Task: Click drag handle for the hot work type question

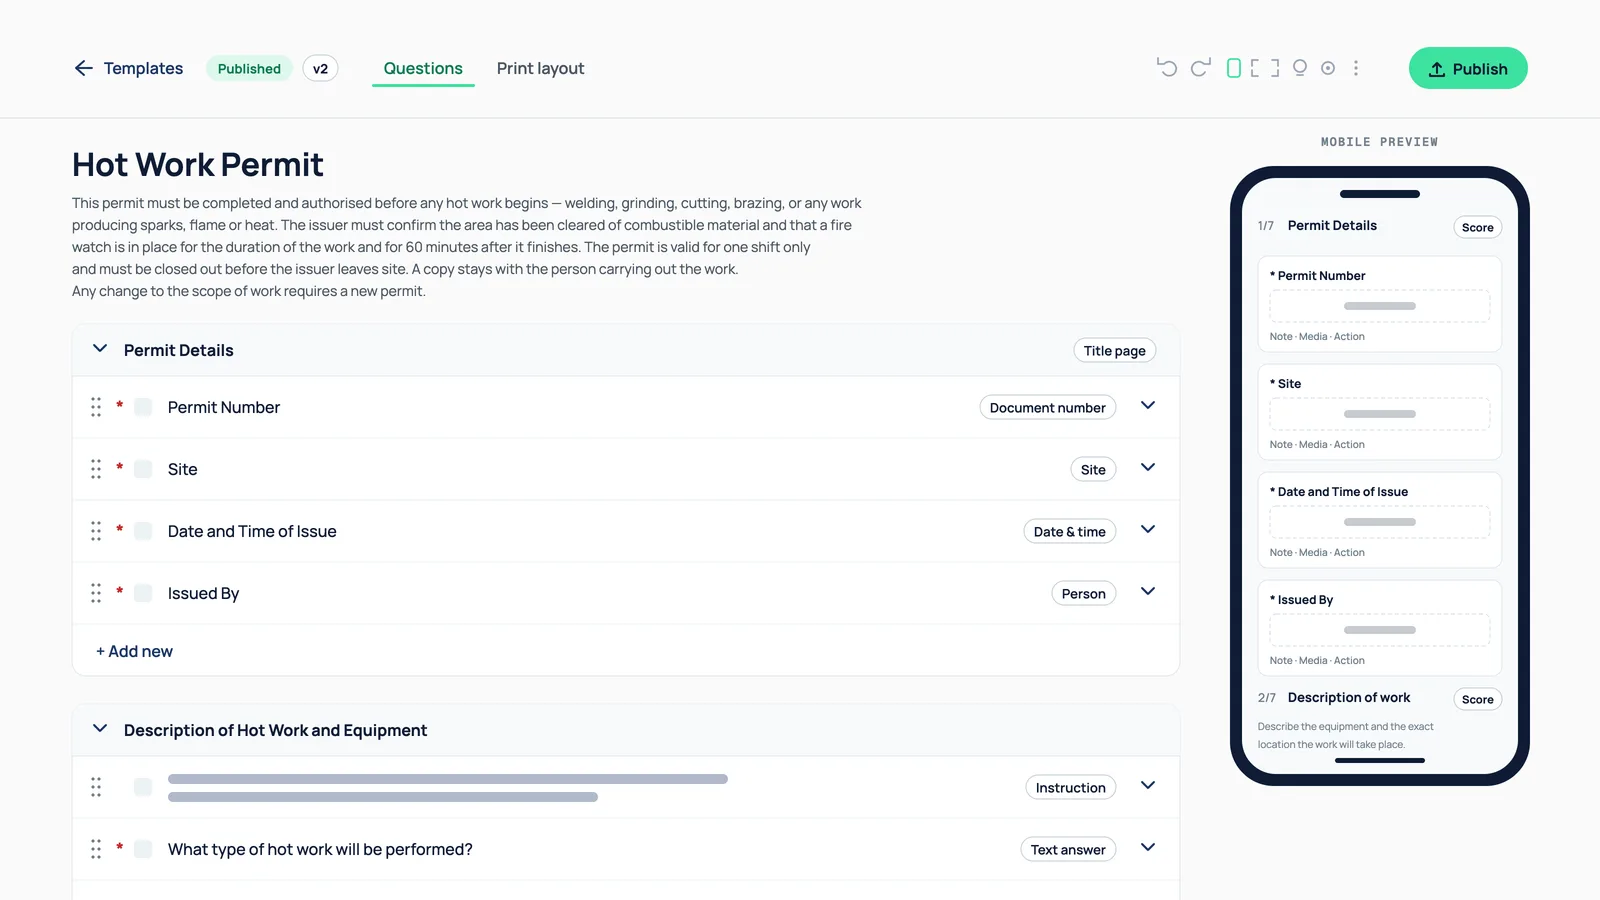Action: click(x=96, y=849)
